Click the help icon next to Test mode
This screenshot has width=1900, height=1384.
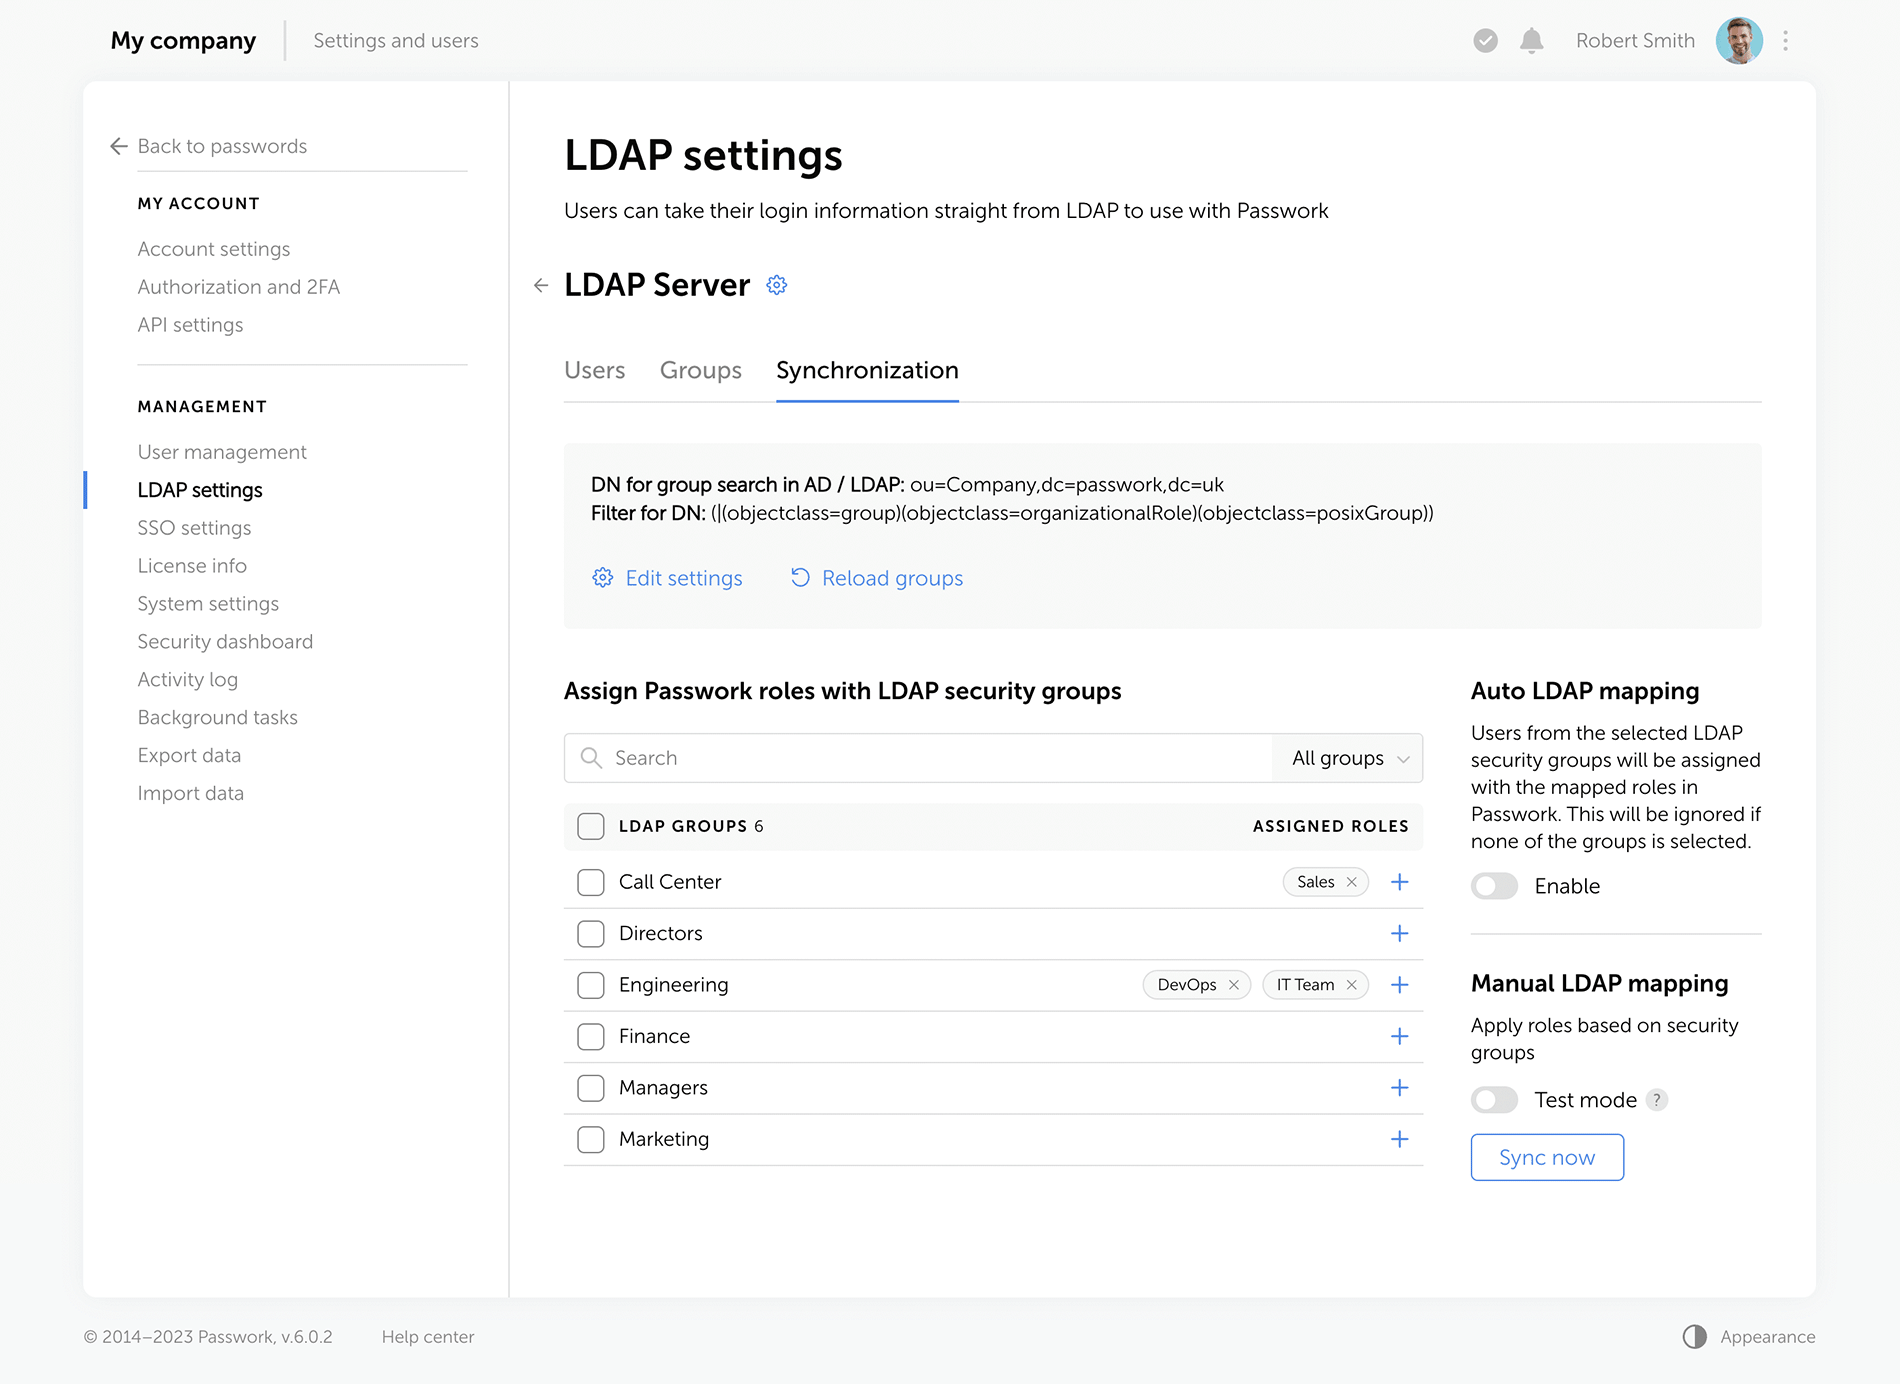(x=1657, y=1100)
